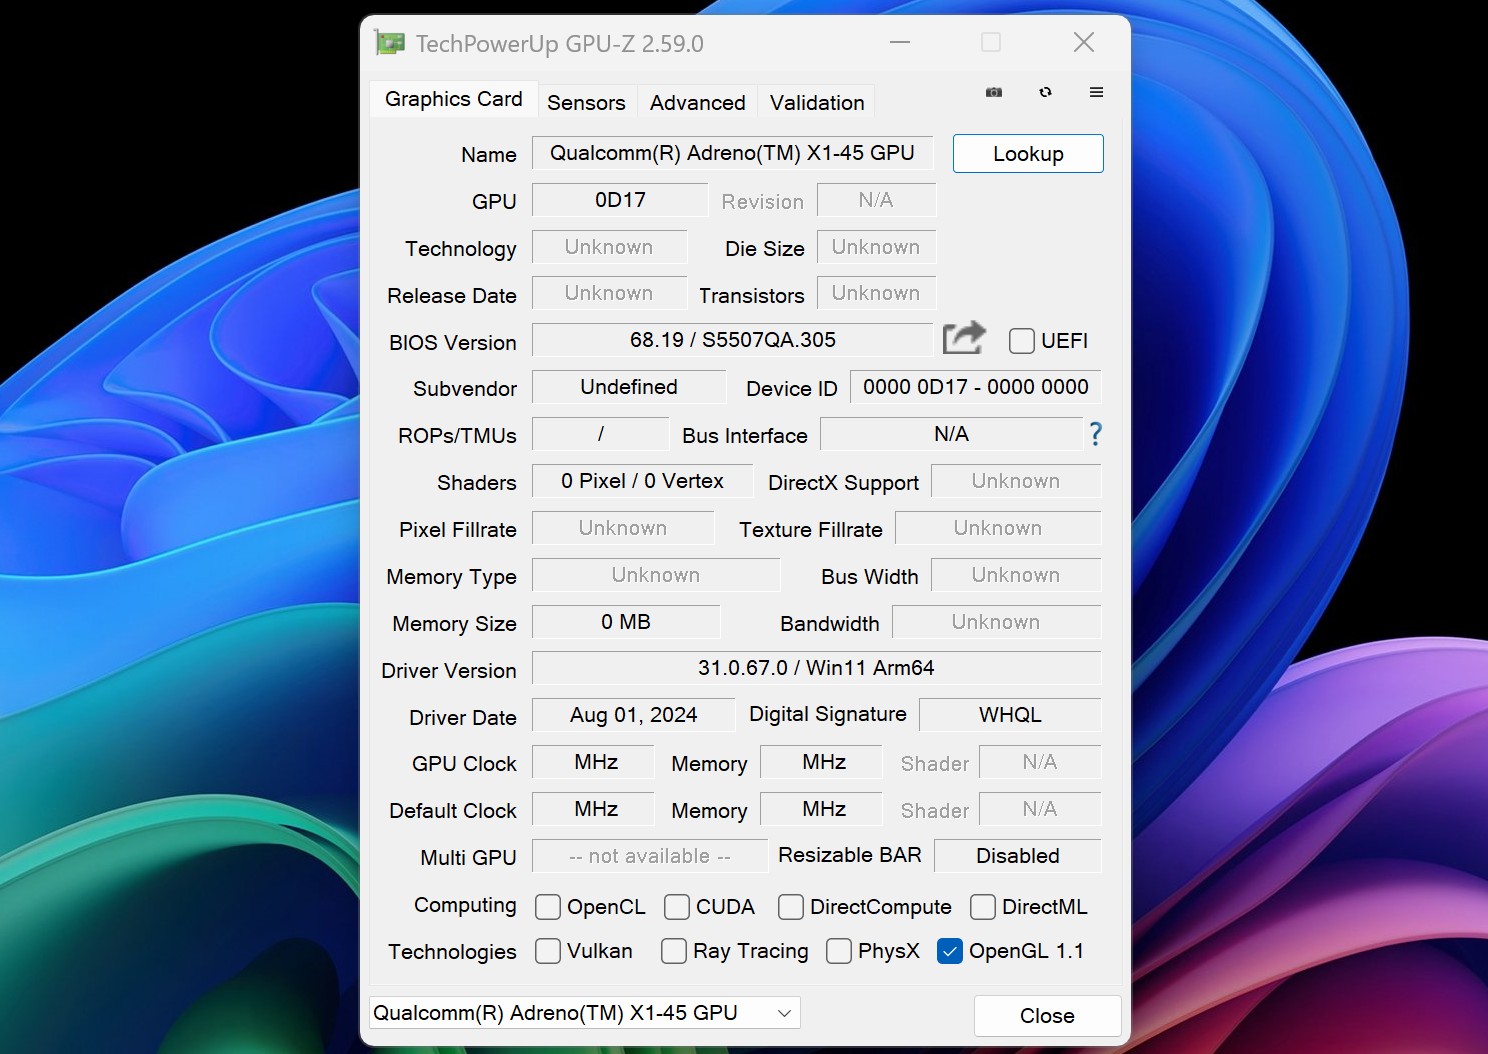Image resolution: width=1488 pixels, height=1054 pixels.
Task: Click the Pixel Fillrate Unknown field
Action: 623,528
